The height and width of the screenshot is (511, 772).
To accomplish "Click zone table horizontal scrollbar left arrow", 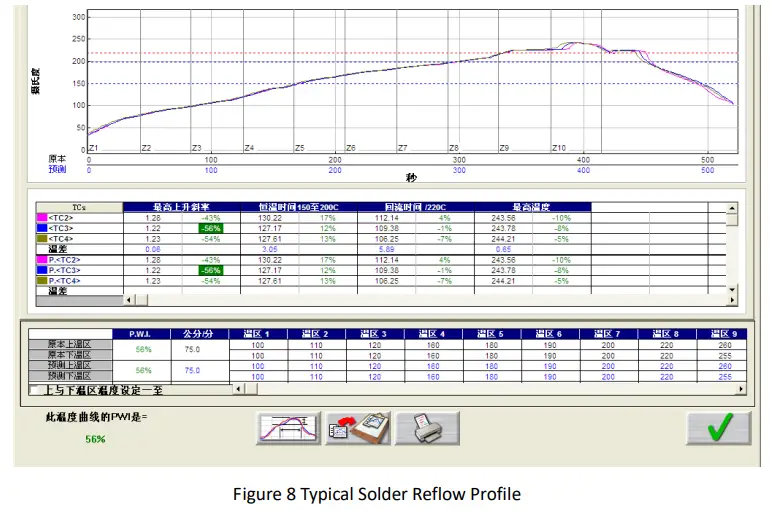I will (238, 389).
